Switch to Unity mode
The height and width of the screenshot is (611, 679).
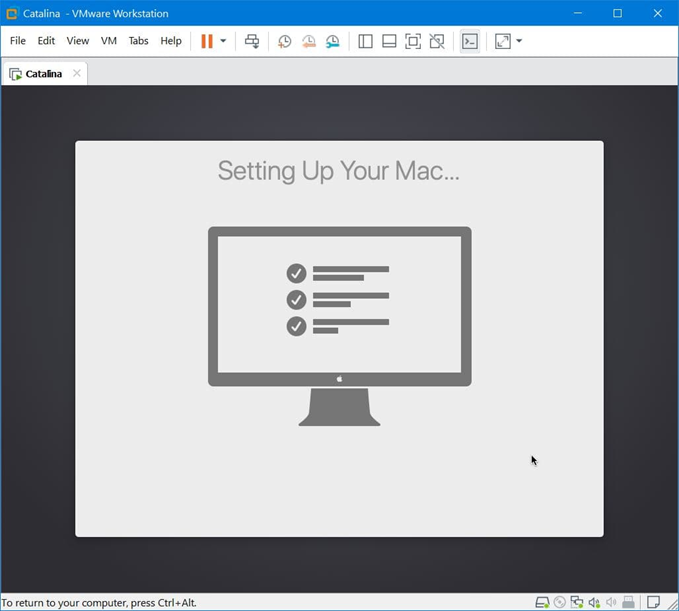pyautogui.click(x=437, y=41)
